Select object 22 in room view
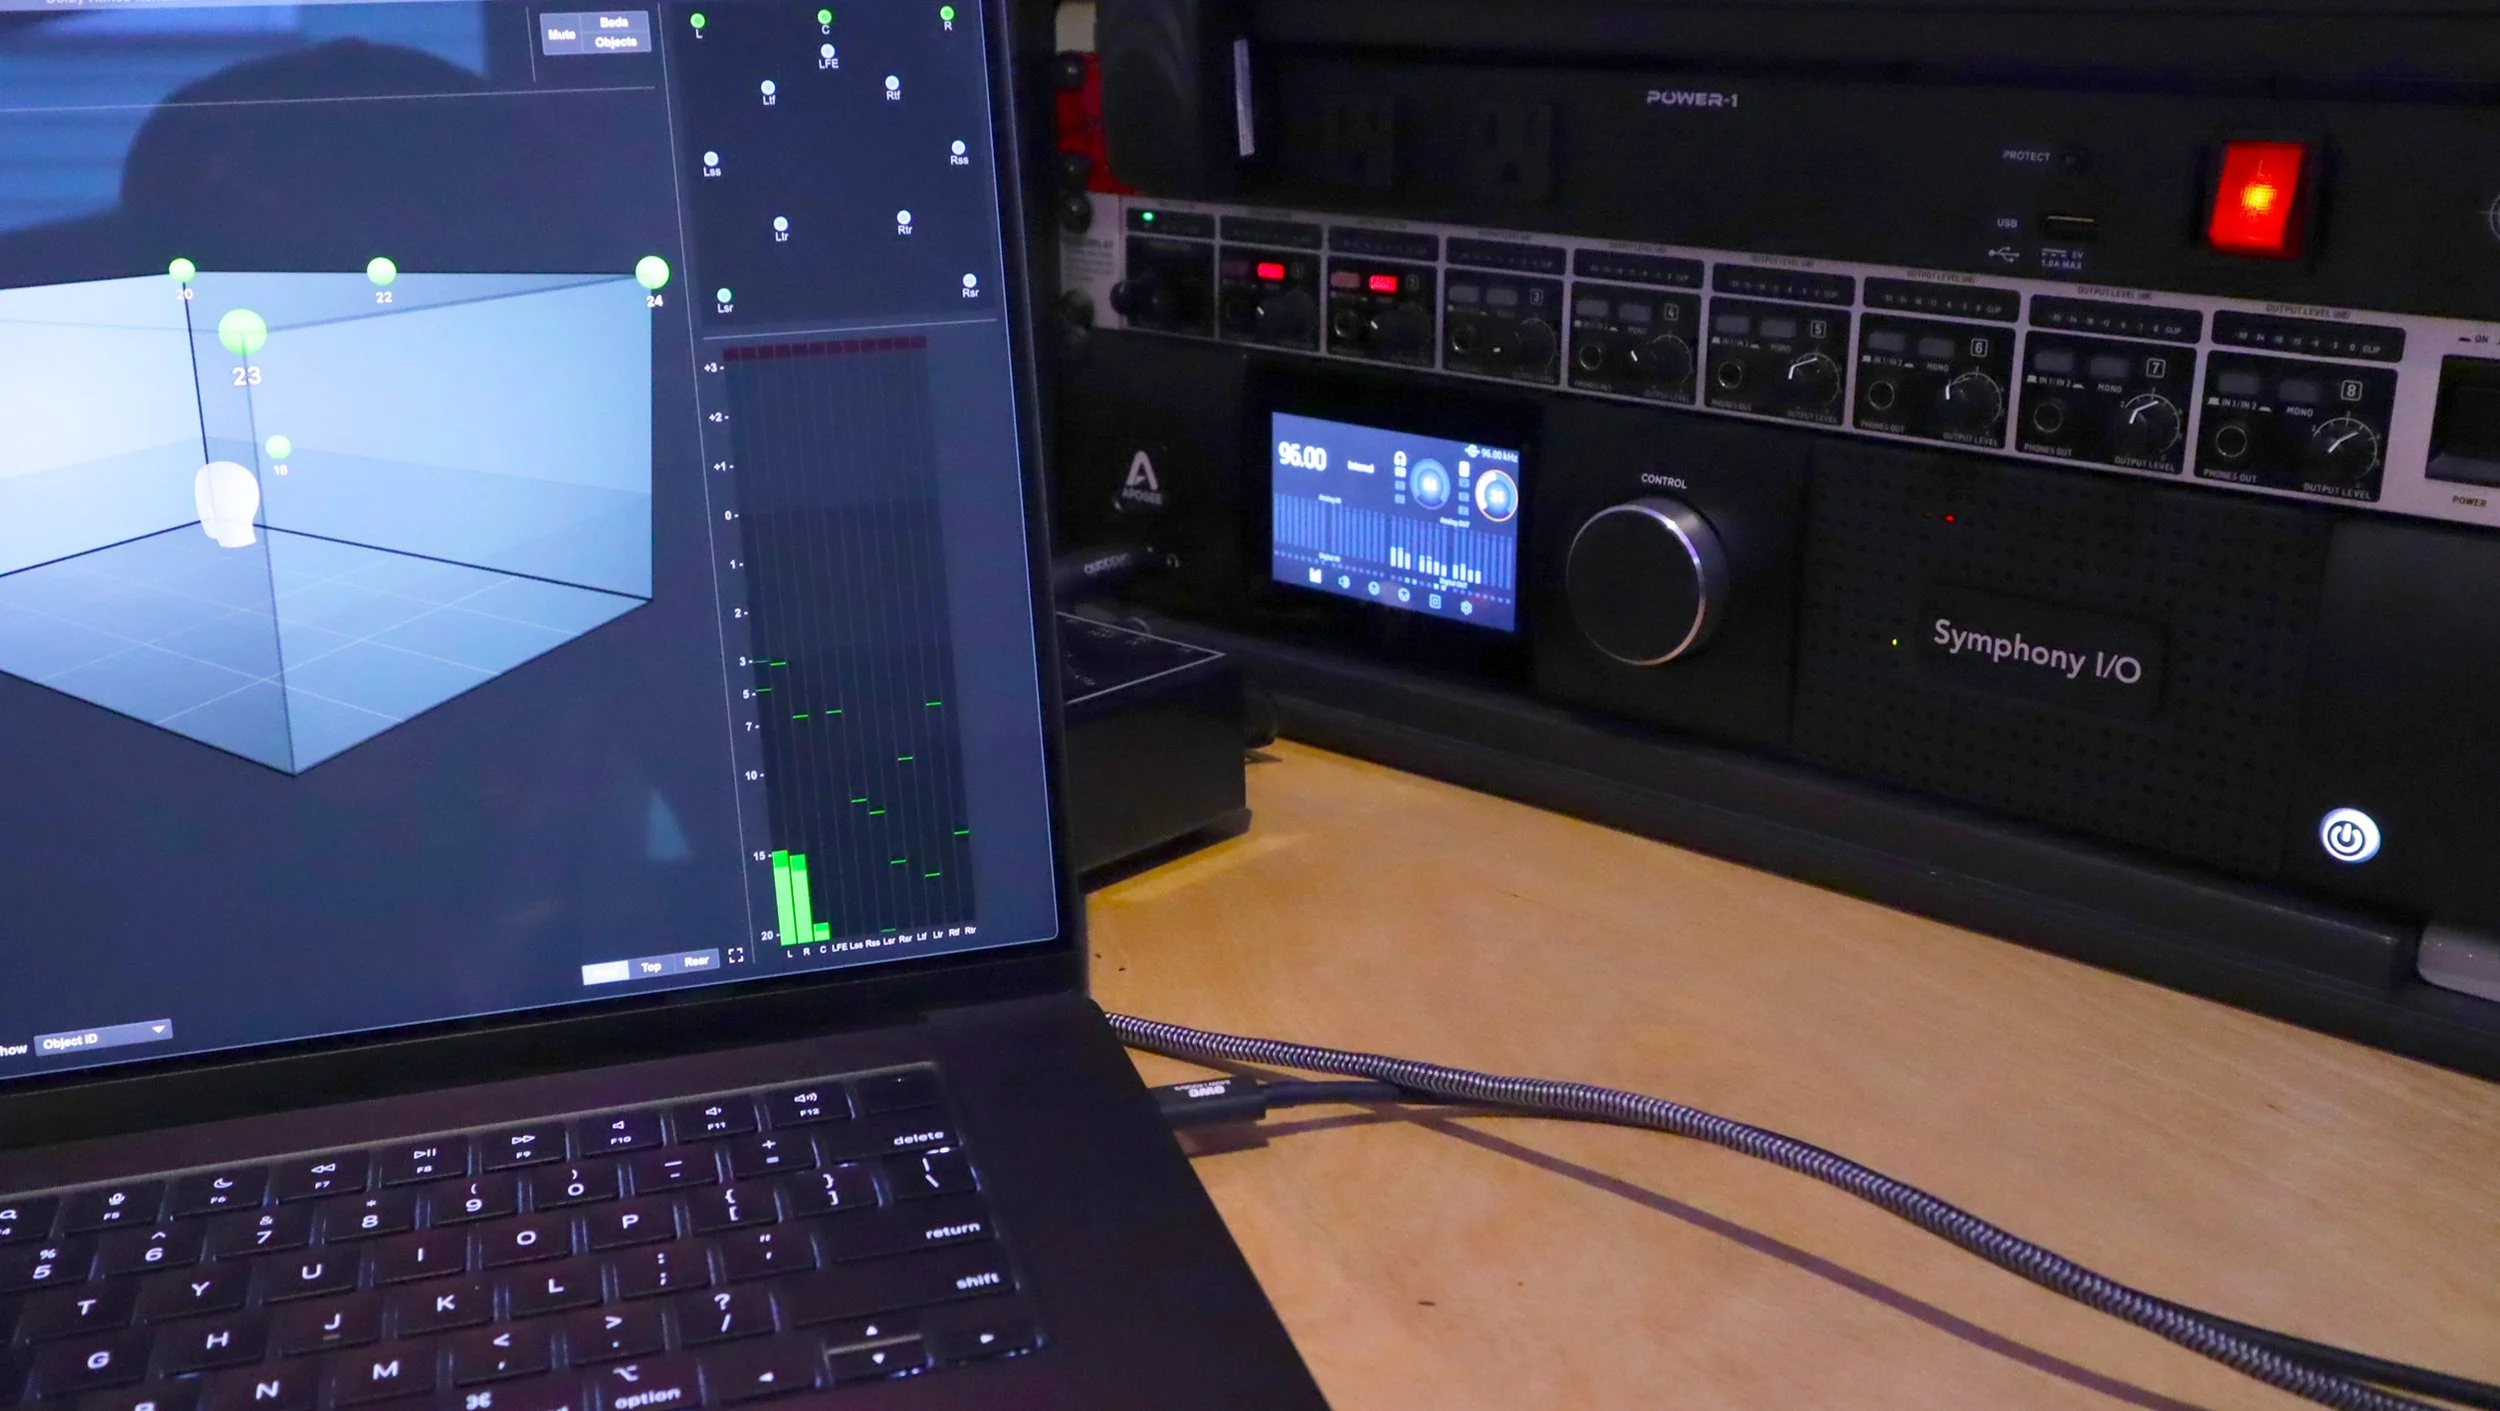 point(381,271)
